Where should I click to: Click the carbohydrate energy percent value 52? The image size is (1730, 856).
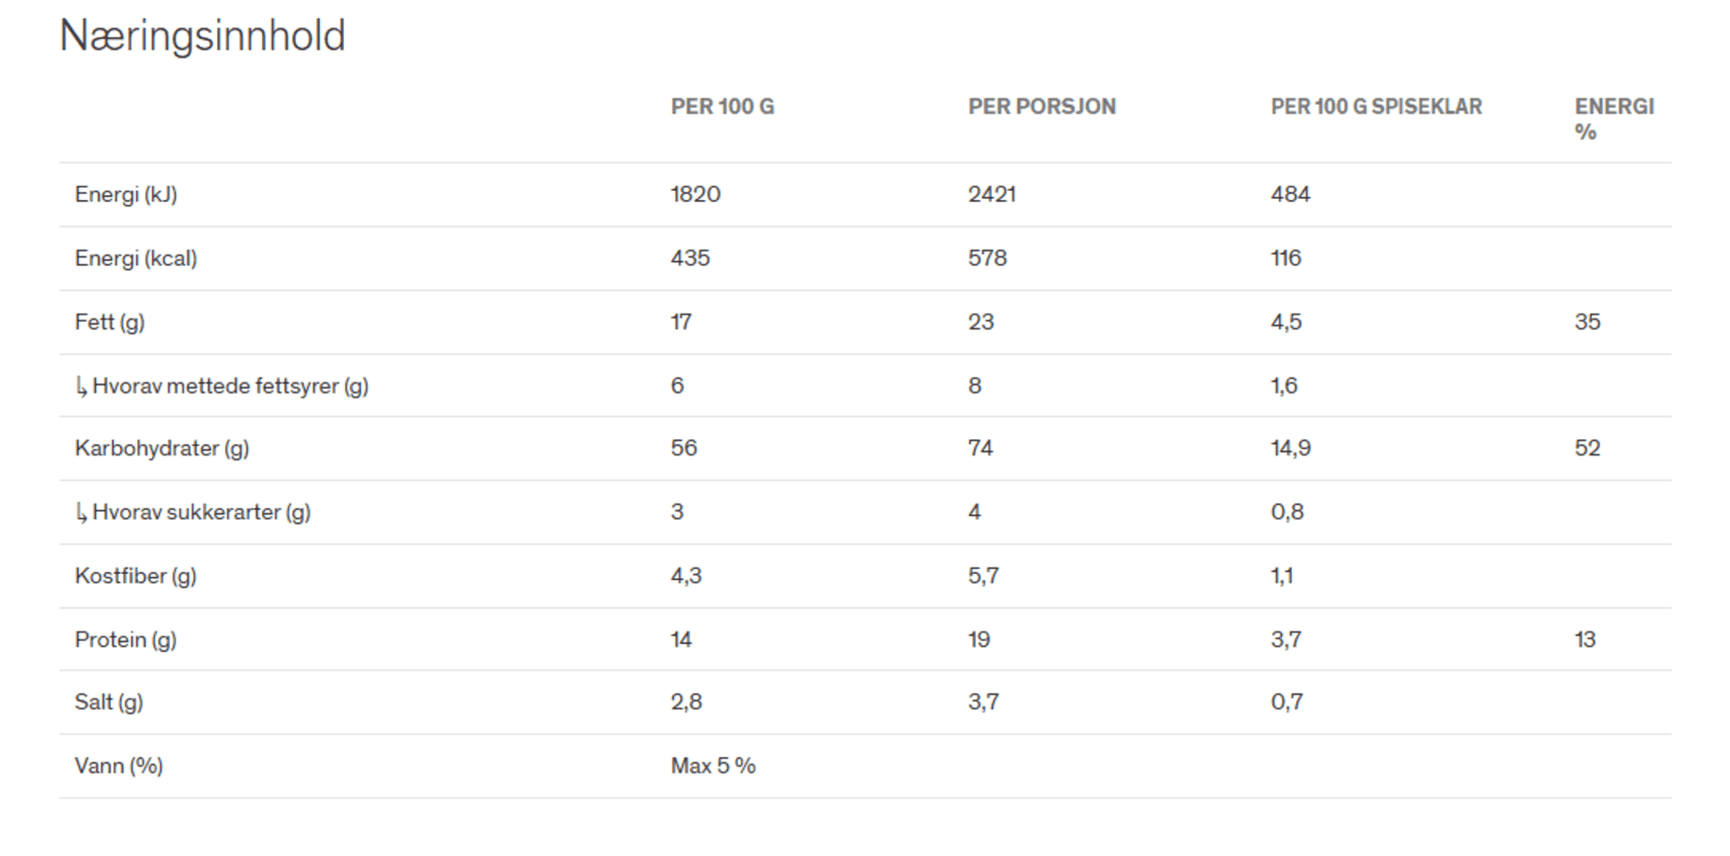(x=1587, y=448)
